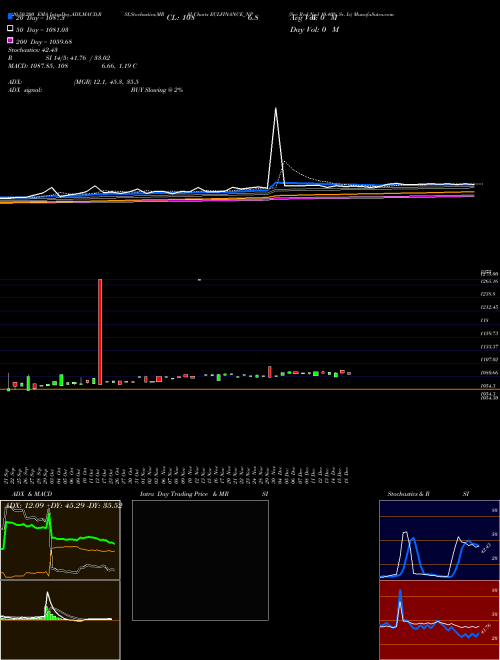This screenshot has height=660, width=500.
Task: Click the 1097.02 price axis label
Action: 489,359
